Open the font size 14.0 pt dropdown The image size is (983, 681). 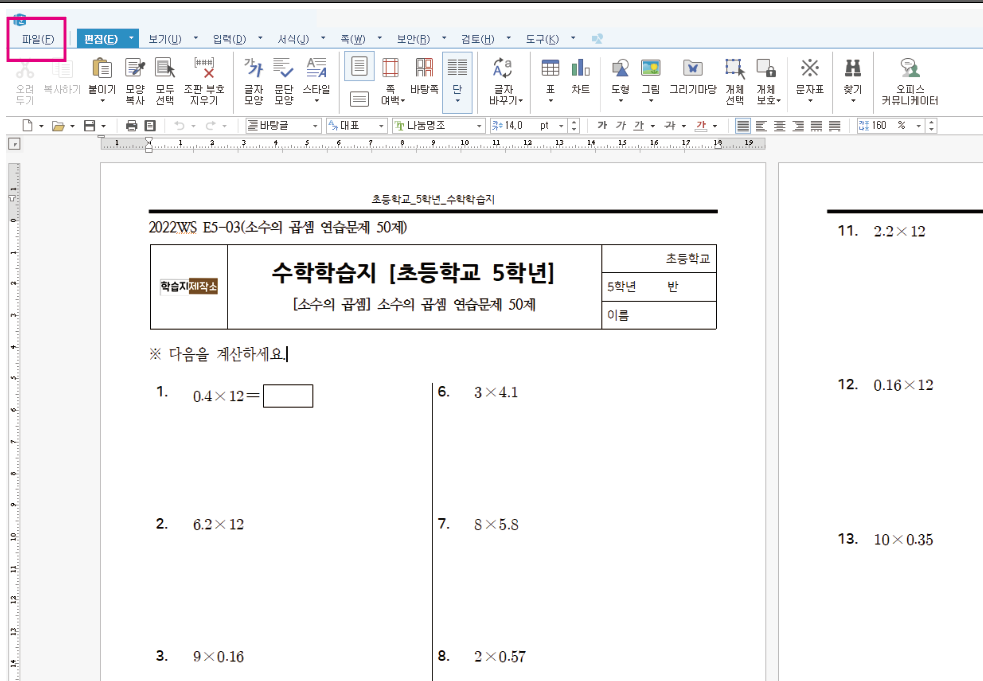tap(561, 126)
